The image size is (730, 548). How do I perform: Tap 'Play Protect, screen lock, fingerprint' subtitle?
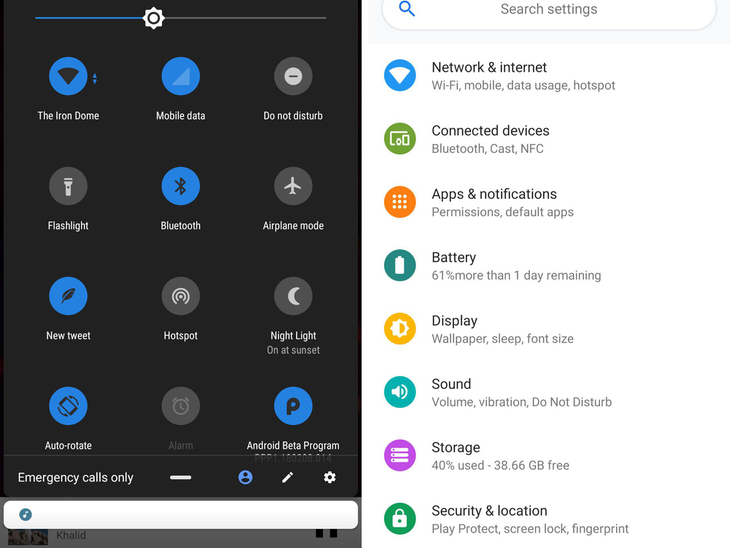(530, 529)
